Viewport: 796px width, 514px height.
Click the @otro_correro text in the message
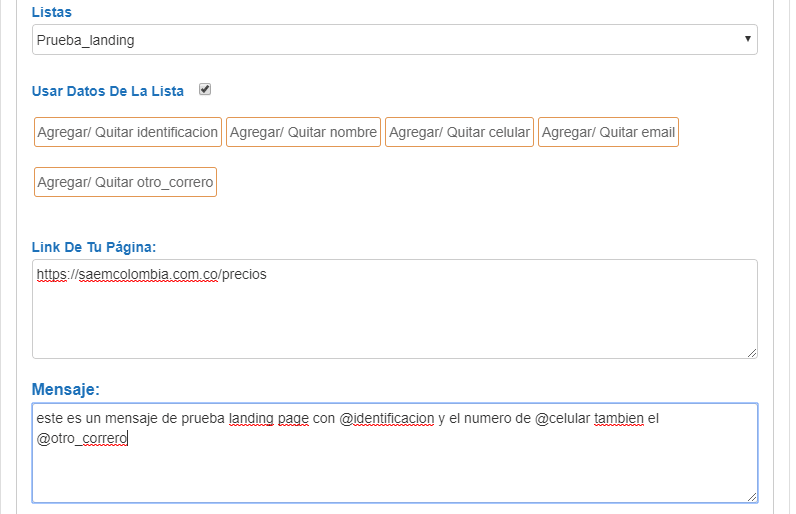click(82, 438)
